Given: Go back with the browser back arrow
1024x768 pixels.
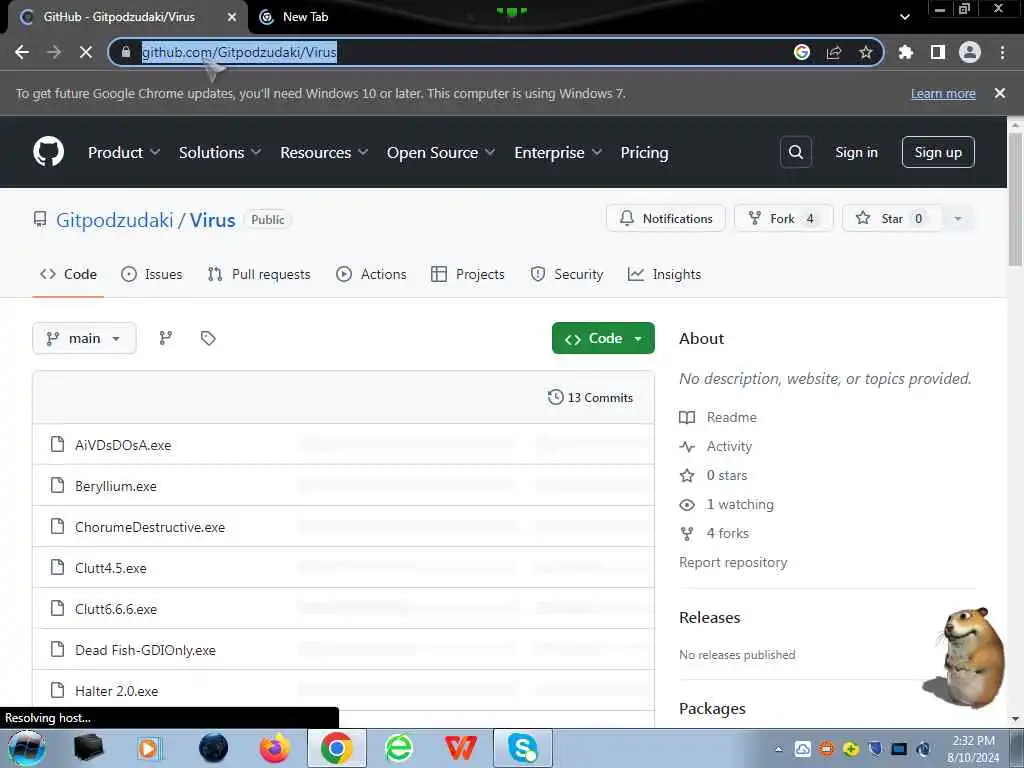Looking at the screenshot, I should [x=22, y=52].
